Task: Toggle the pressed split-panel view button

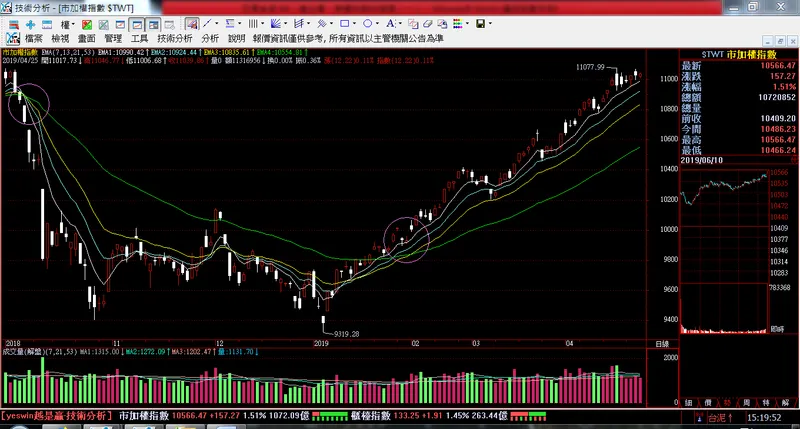Action: 153,24
